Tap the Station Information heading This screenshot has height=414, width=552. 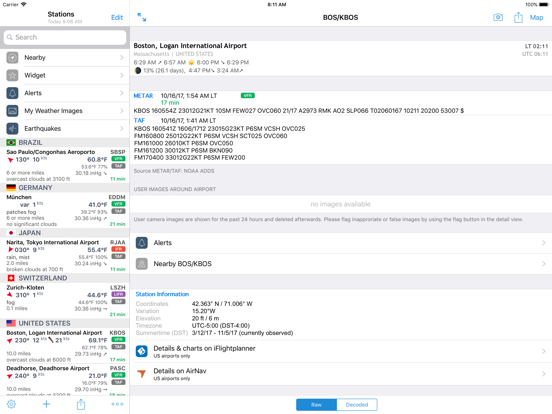click(162, 294)
